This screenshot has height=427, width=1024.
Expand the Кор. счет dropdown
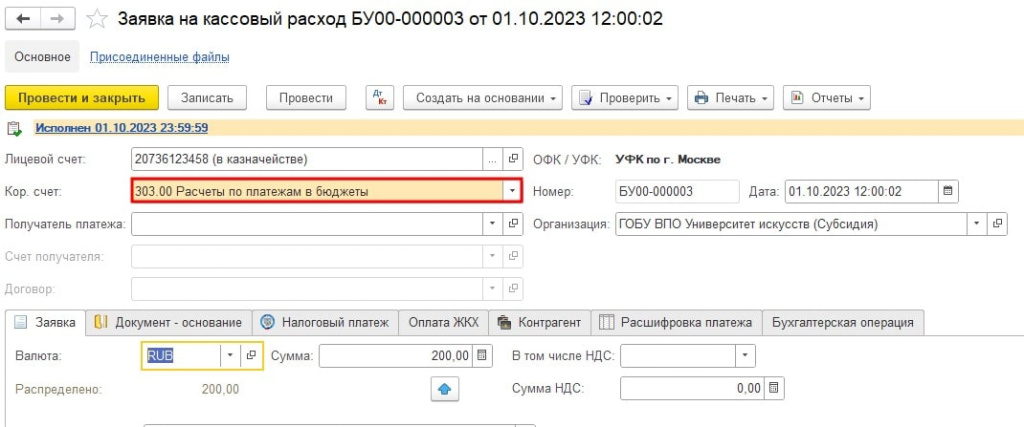[x=512, y=191]
